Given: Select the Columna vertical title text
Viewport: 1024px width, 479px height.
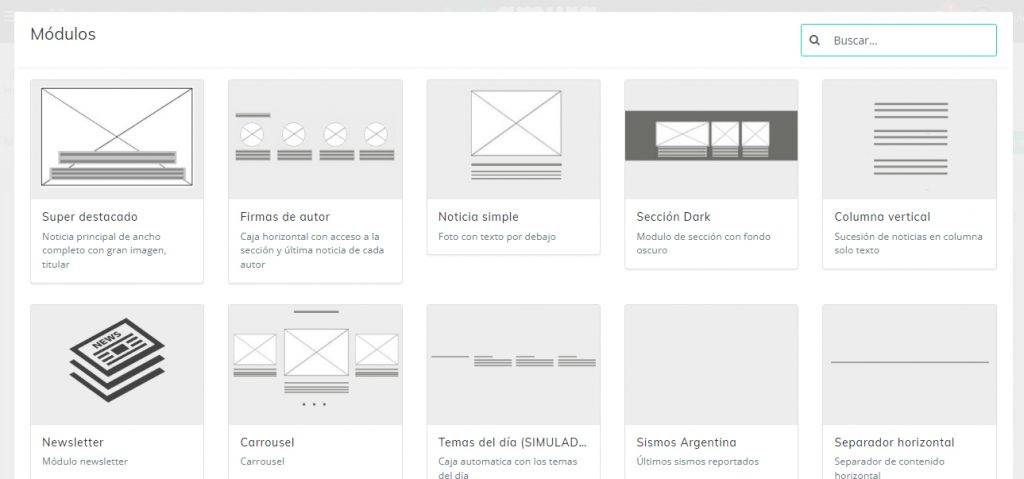Looking at the screenshot, I should 882,217.
